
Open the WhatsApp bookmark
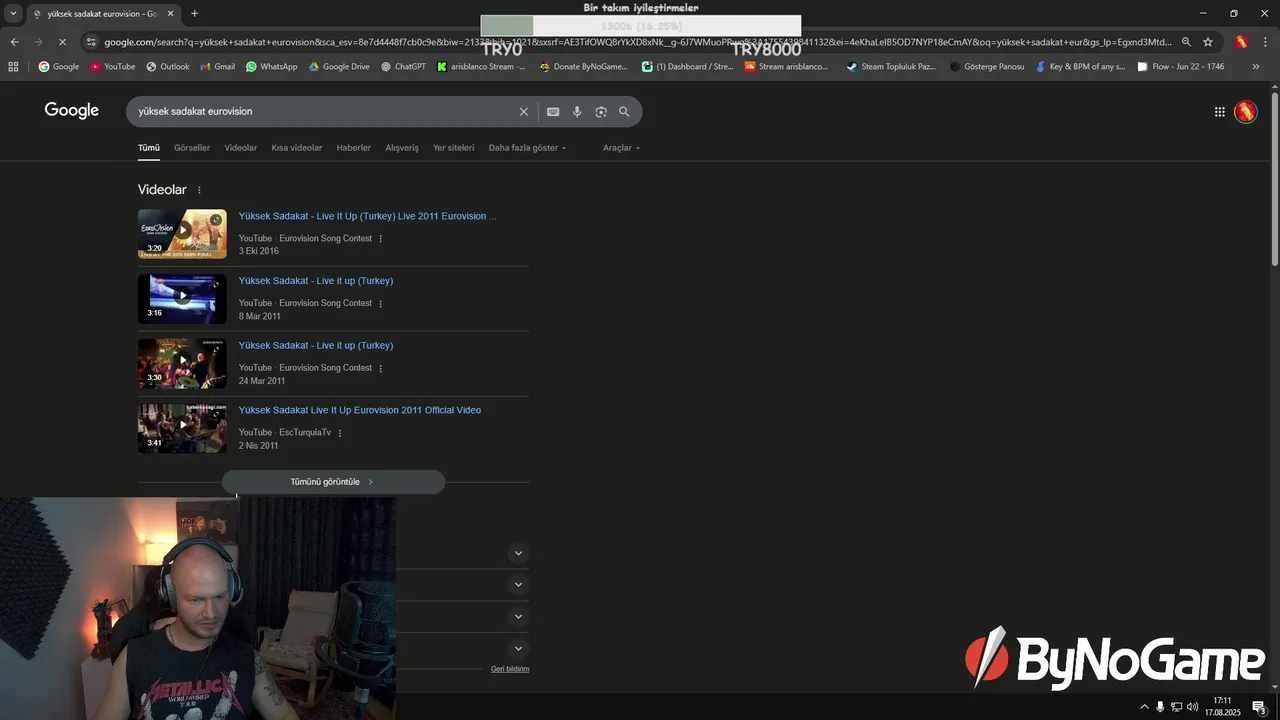tap(271, 67)
